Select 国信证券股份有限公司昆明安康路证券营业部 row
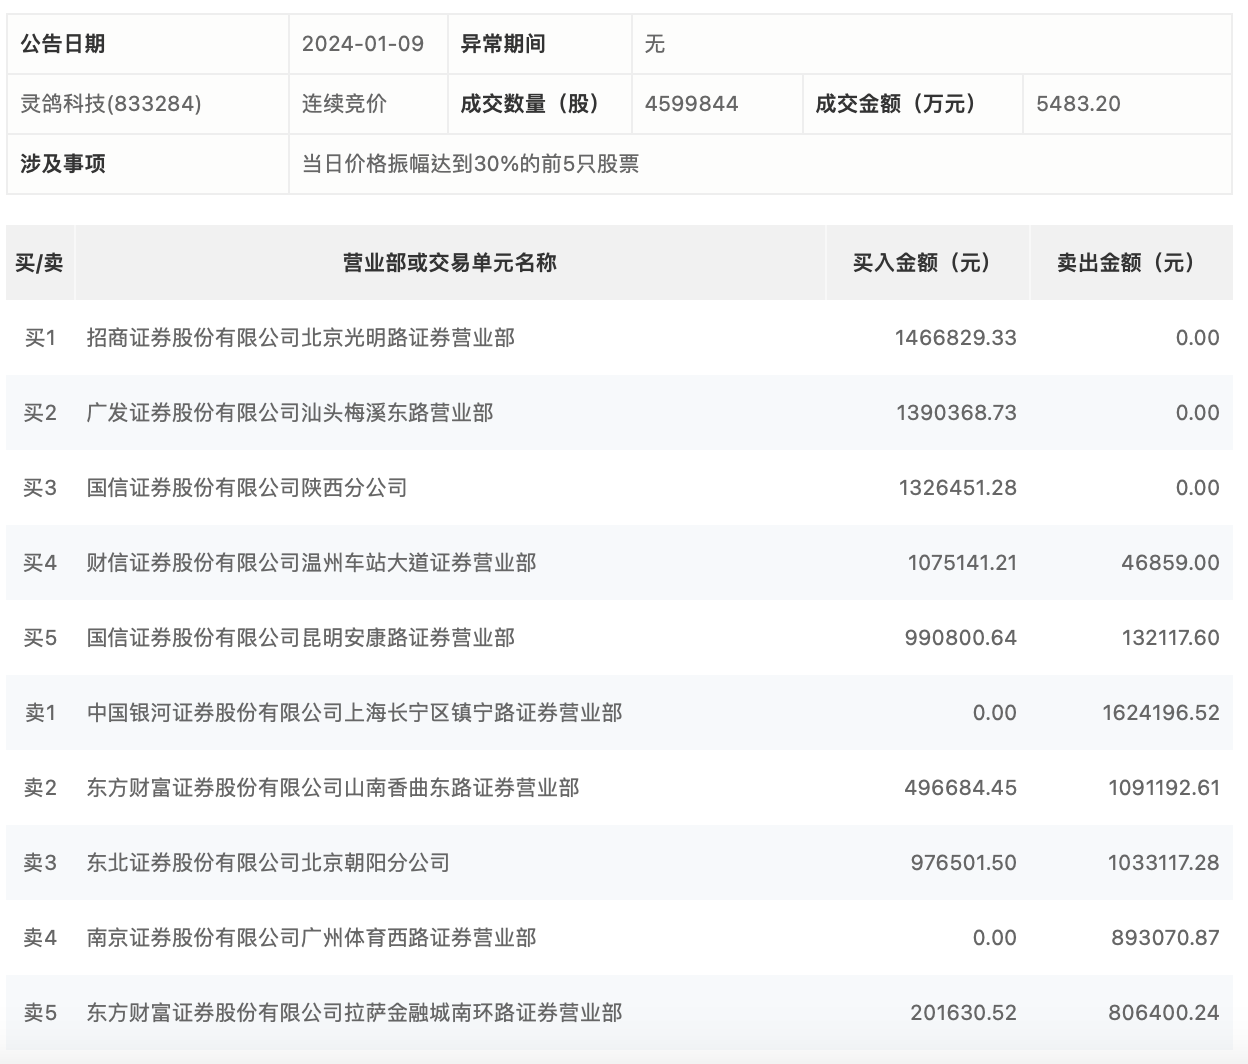 [619, 638]
